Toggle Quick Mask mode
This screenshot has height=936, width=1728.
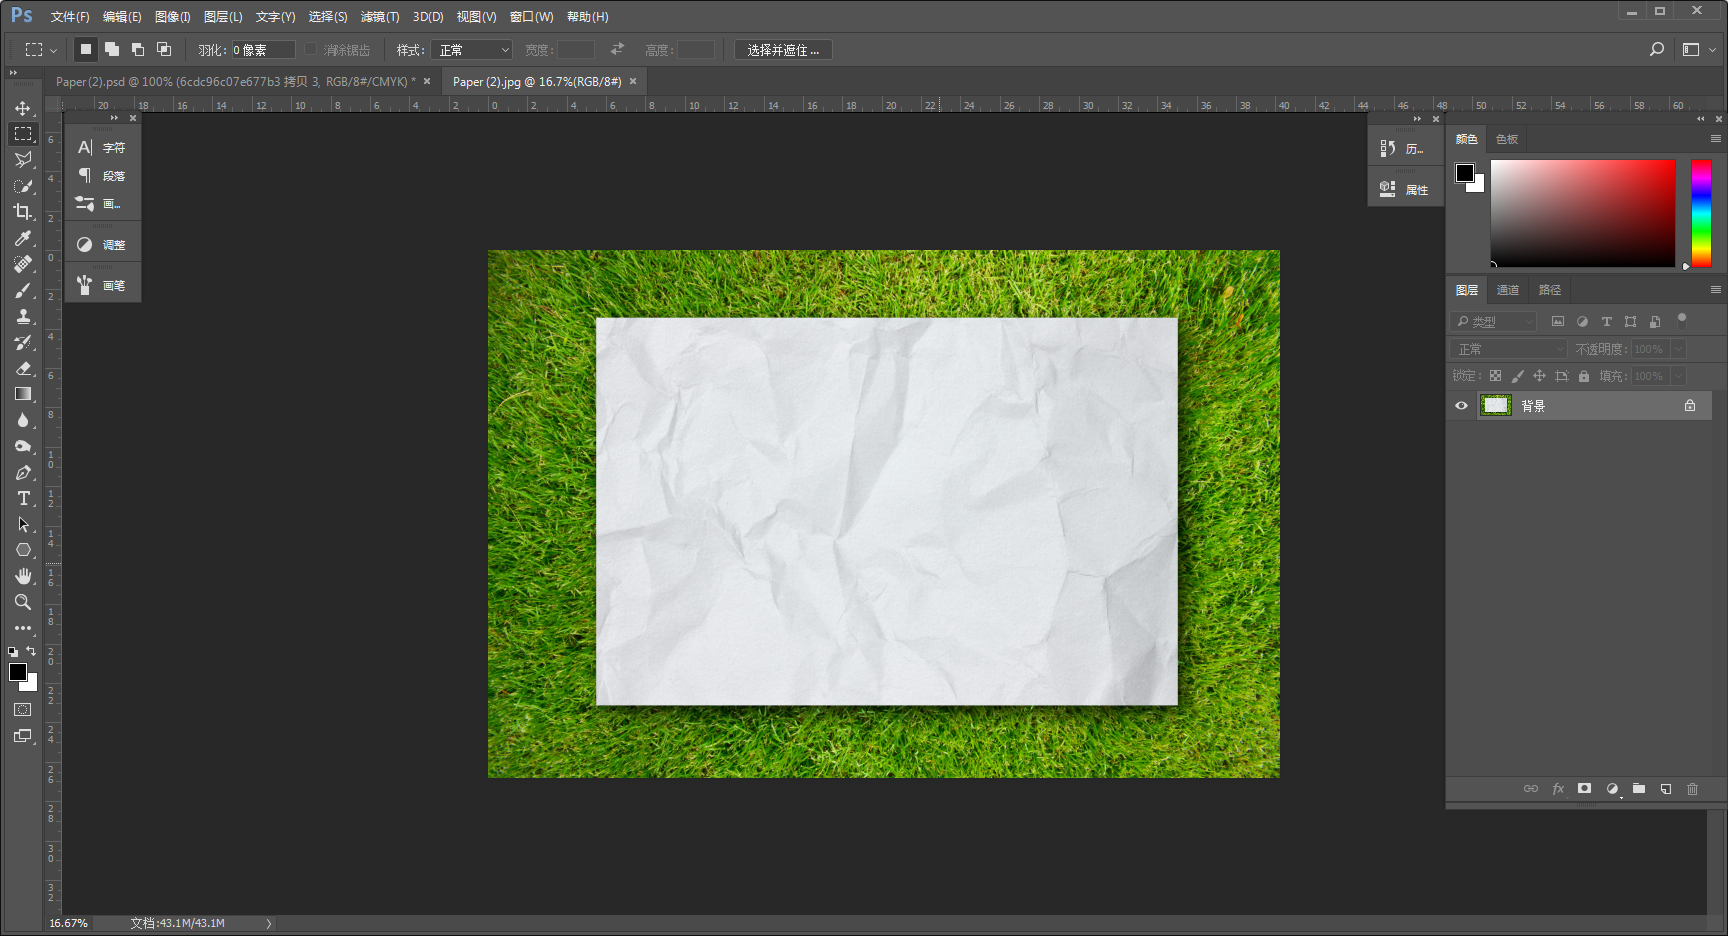(23, 710)
